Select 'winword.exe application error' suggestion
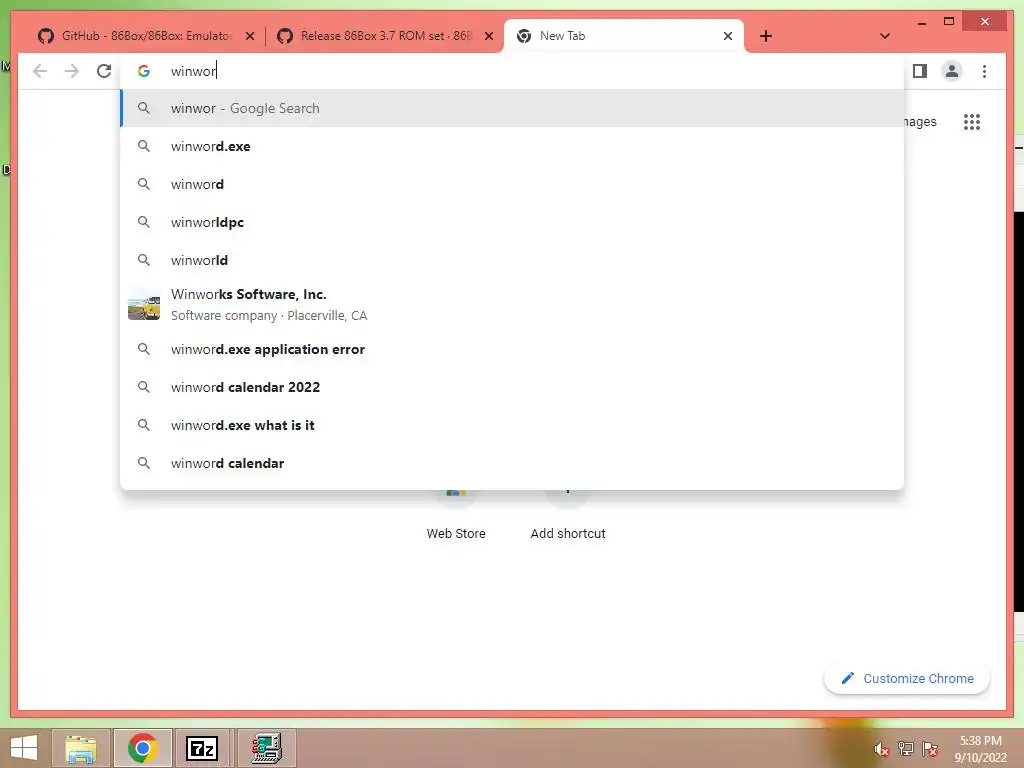The image size is (1024, 768). [x=512, y=349]
